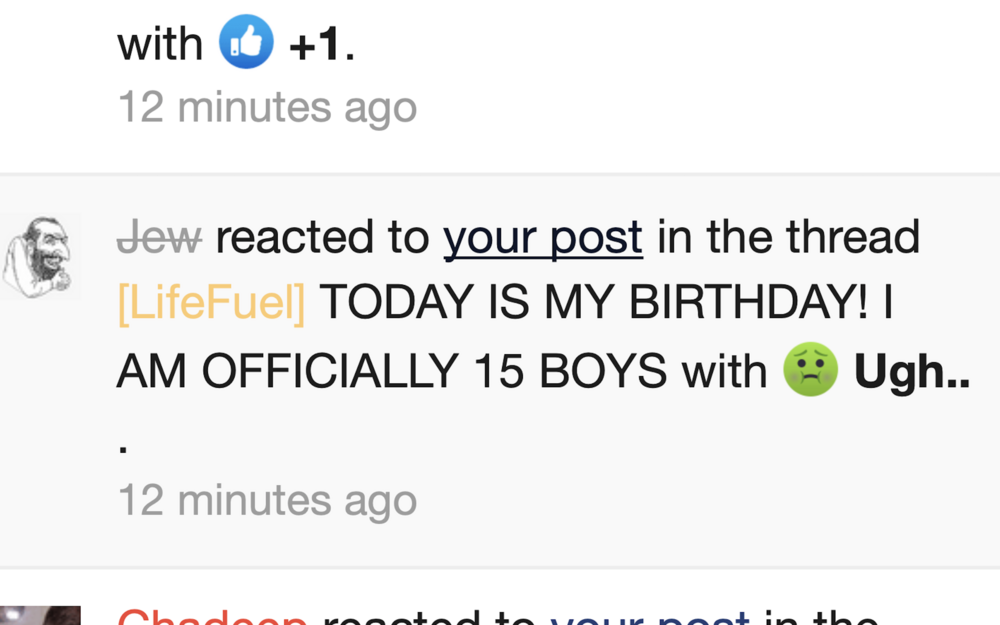Click the timestamp below the Ugh reaction
This screenshot has width=1000, height=625.
click(267, 501)
